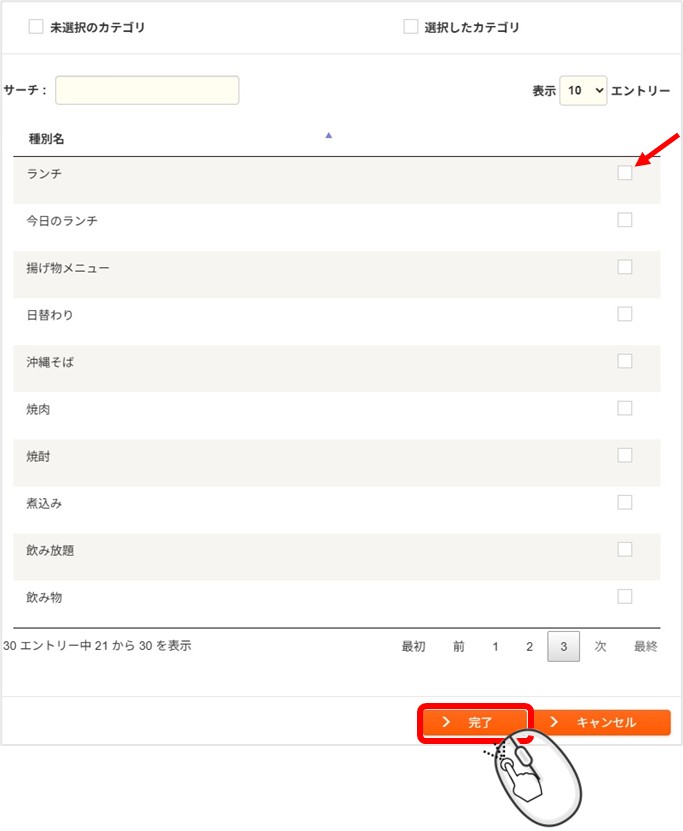Check the 沖縄そば category checkbox
683x831 pixels.
[x=625, y=361]
